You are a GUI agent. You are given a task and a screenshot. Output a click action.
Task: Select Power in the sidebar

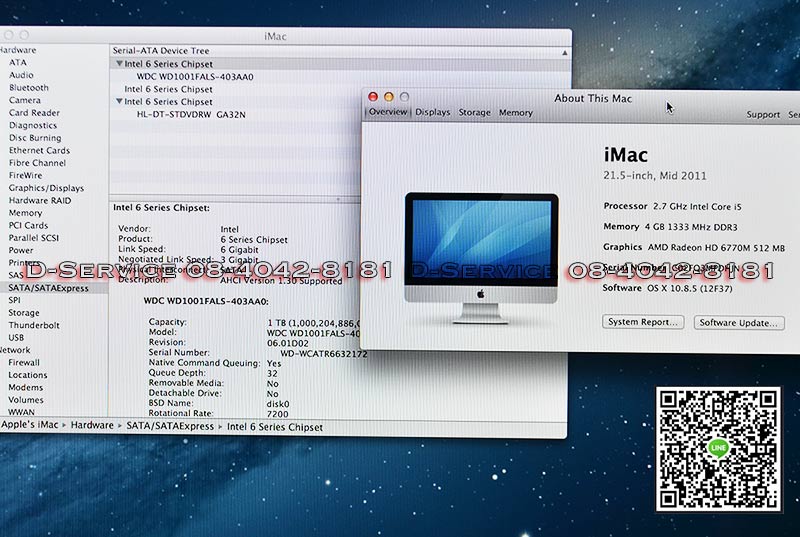click(21, 250)
